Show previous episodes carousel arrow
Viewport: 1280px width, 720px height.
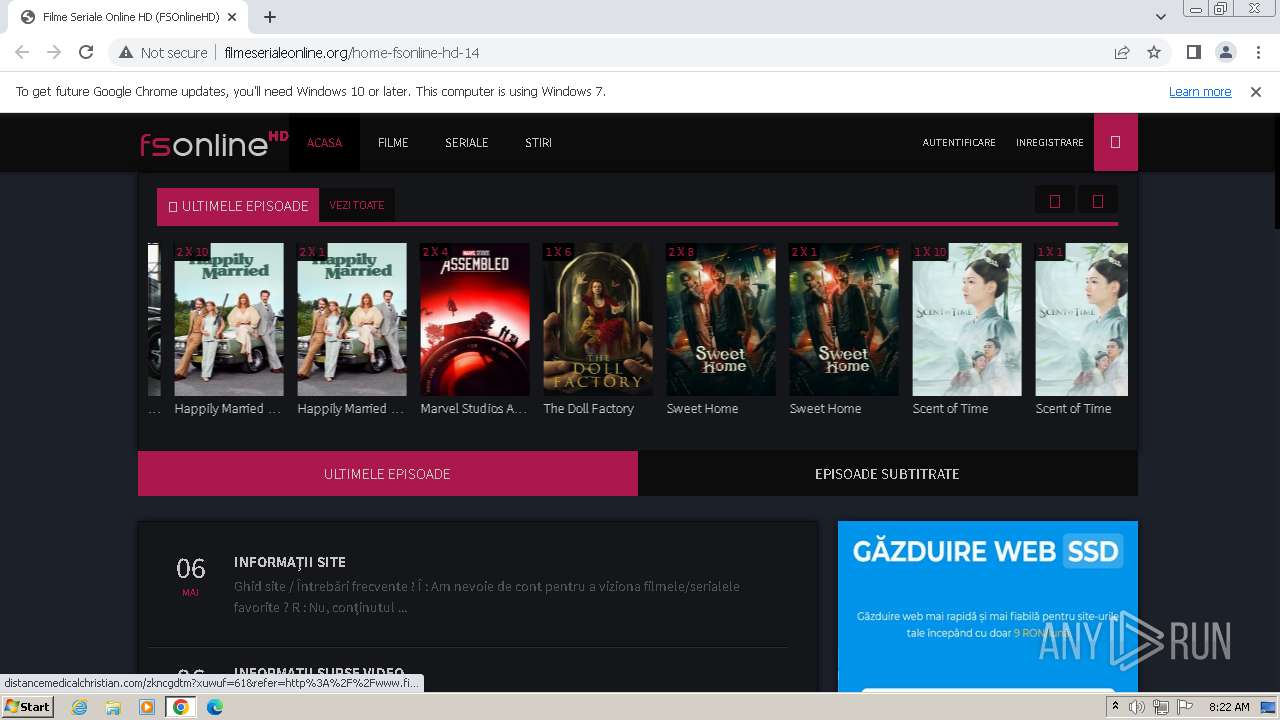click(1054, 201)
